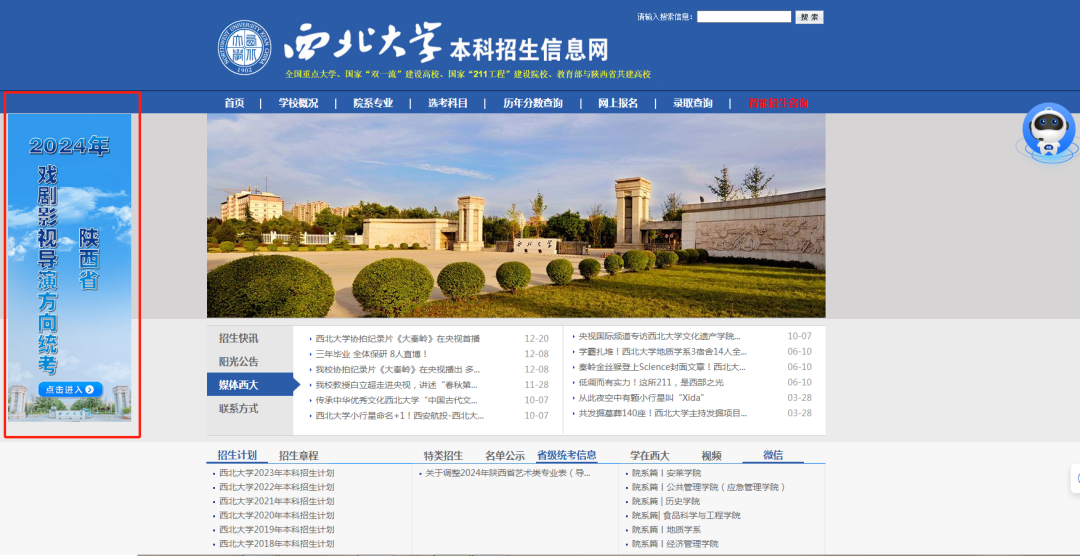Image resolution: width=1080 pixels, height=556 pixels.
Task: Open news 三年毕业 全体保研 8人直博
Action: pos(372,354)
